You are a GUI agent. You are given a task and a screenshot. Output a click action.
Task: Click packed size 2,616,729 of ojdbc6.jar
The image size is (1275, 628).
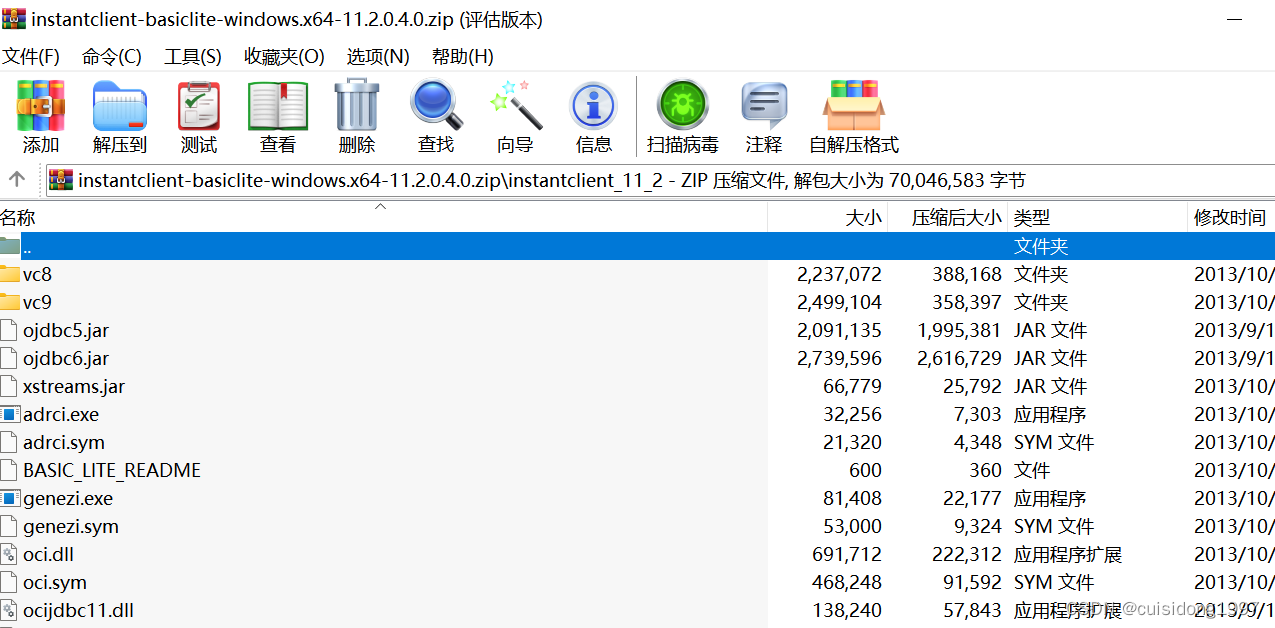click(x=959, y=358)
